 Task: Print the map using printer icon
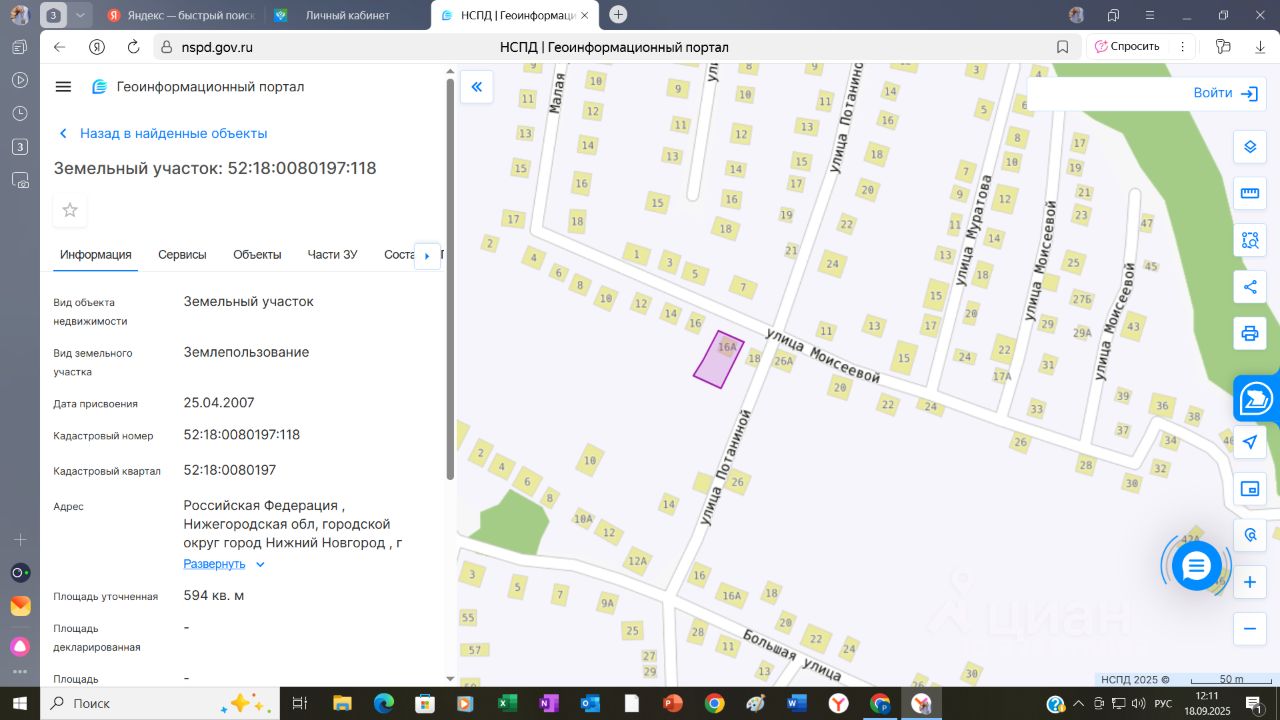[x=1249, y=333]
